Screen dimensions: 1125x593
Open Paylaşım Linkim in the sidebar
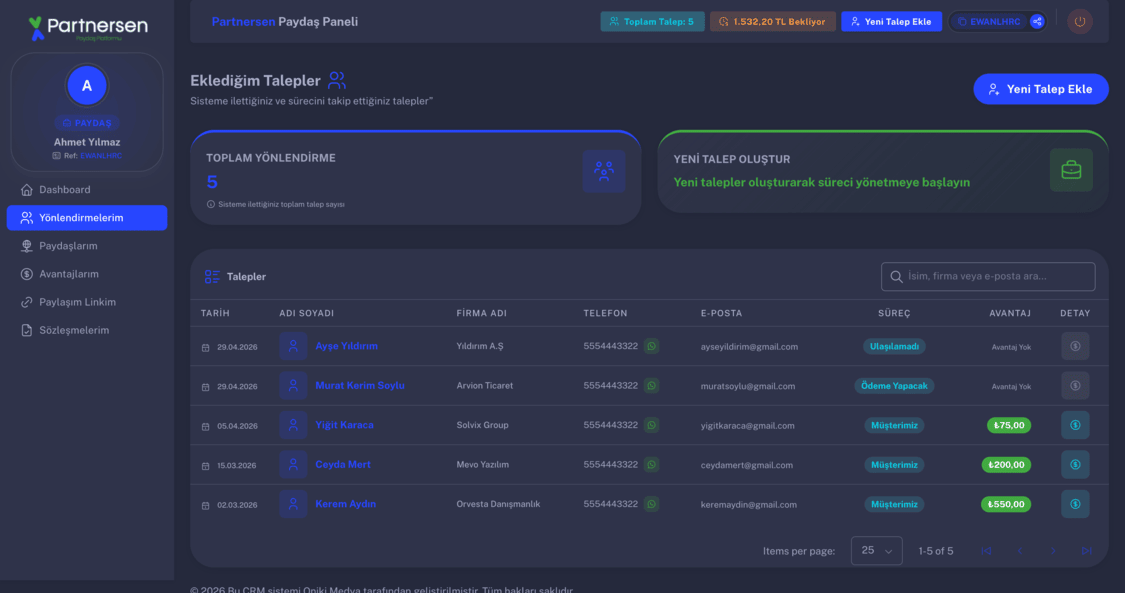(x=87, y=302)
